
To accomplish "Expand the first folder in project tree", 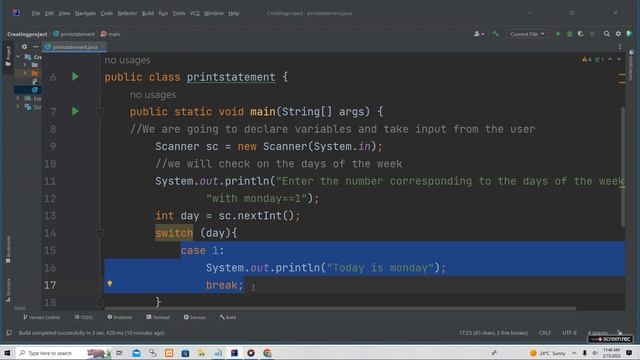I will (25, 65).
